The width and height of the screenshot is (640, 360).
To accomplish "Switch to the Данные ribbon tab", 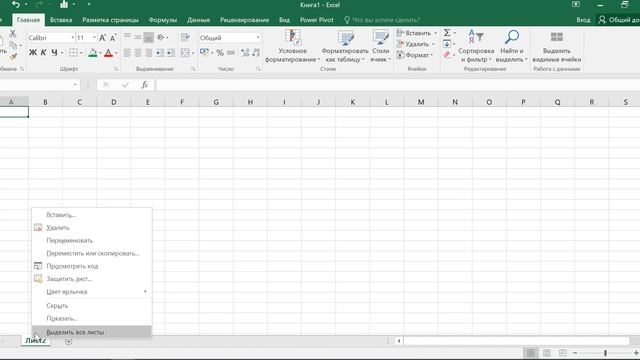I will click(198, 20).
